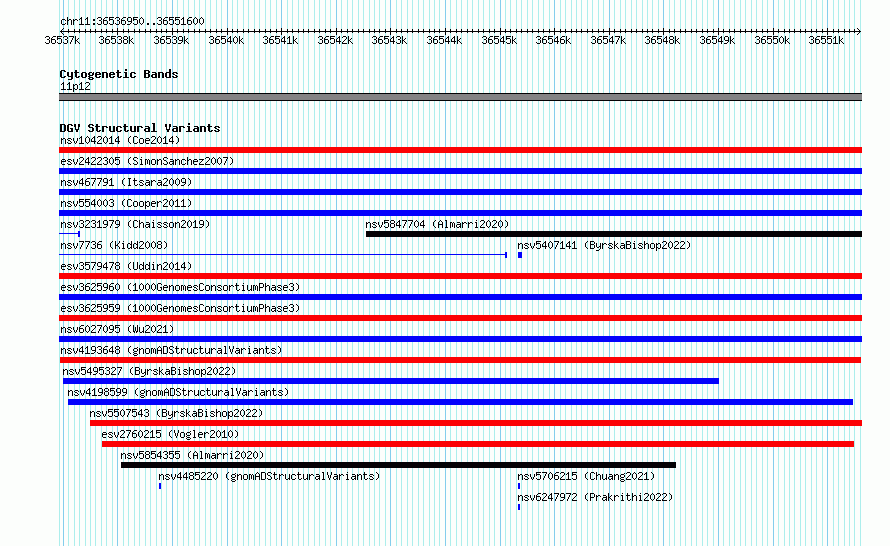Click ruler position 36544k

click(444, 40)
